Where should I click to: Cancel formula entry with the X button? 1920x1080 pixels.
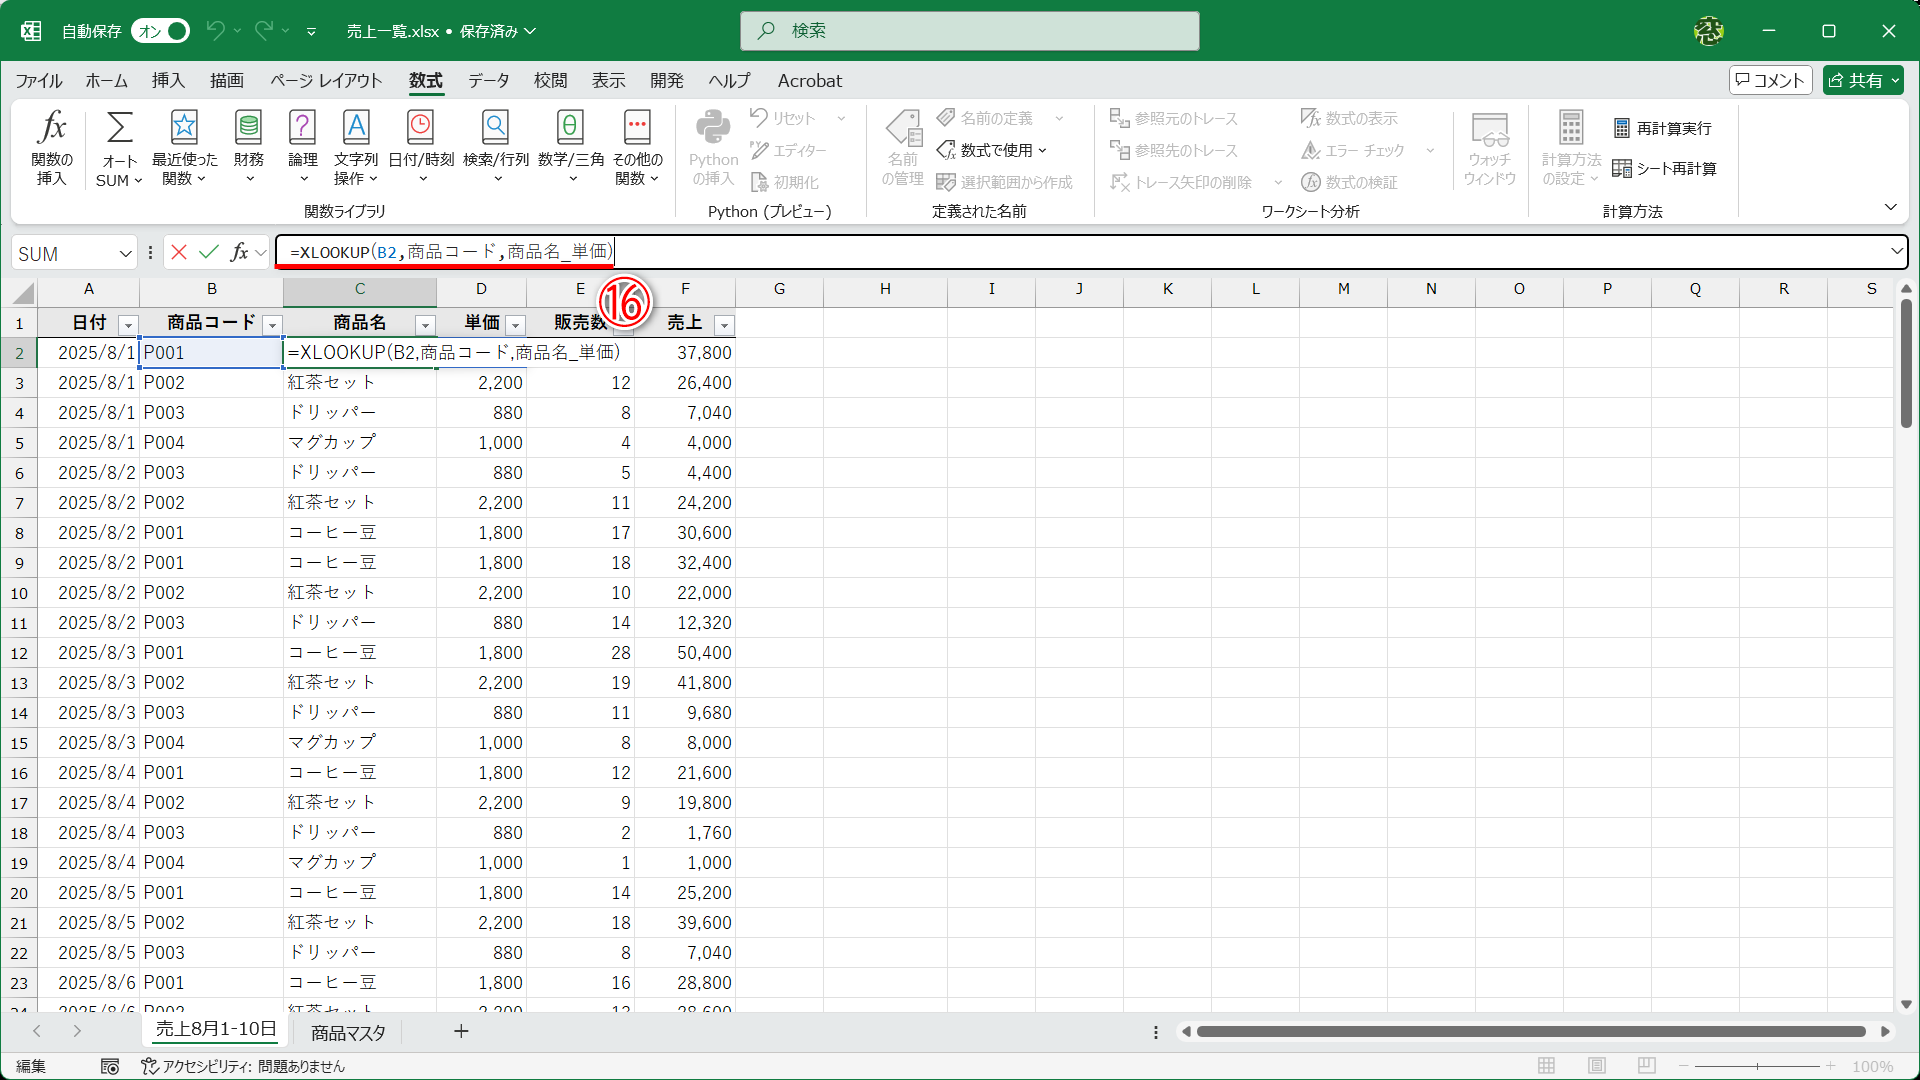pos(179,252)
